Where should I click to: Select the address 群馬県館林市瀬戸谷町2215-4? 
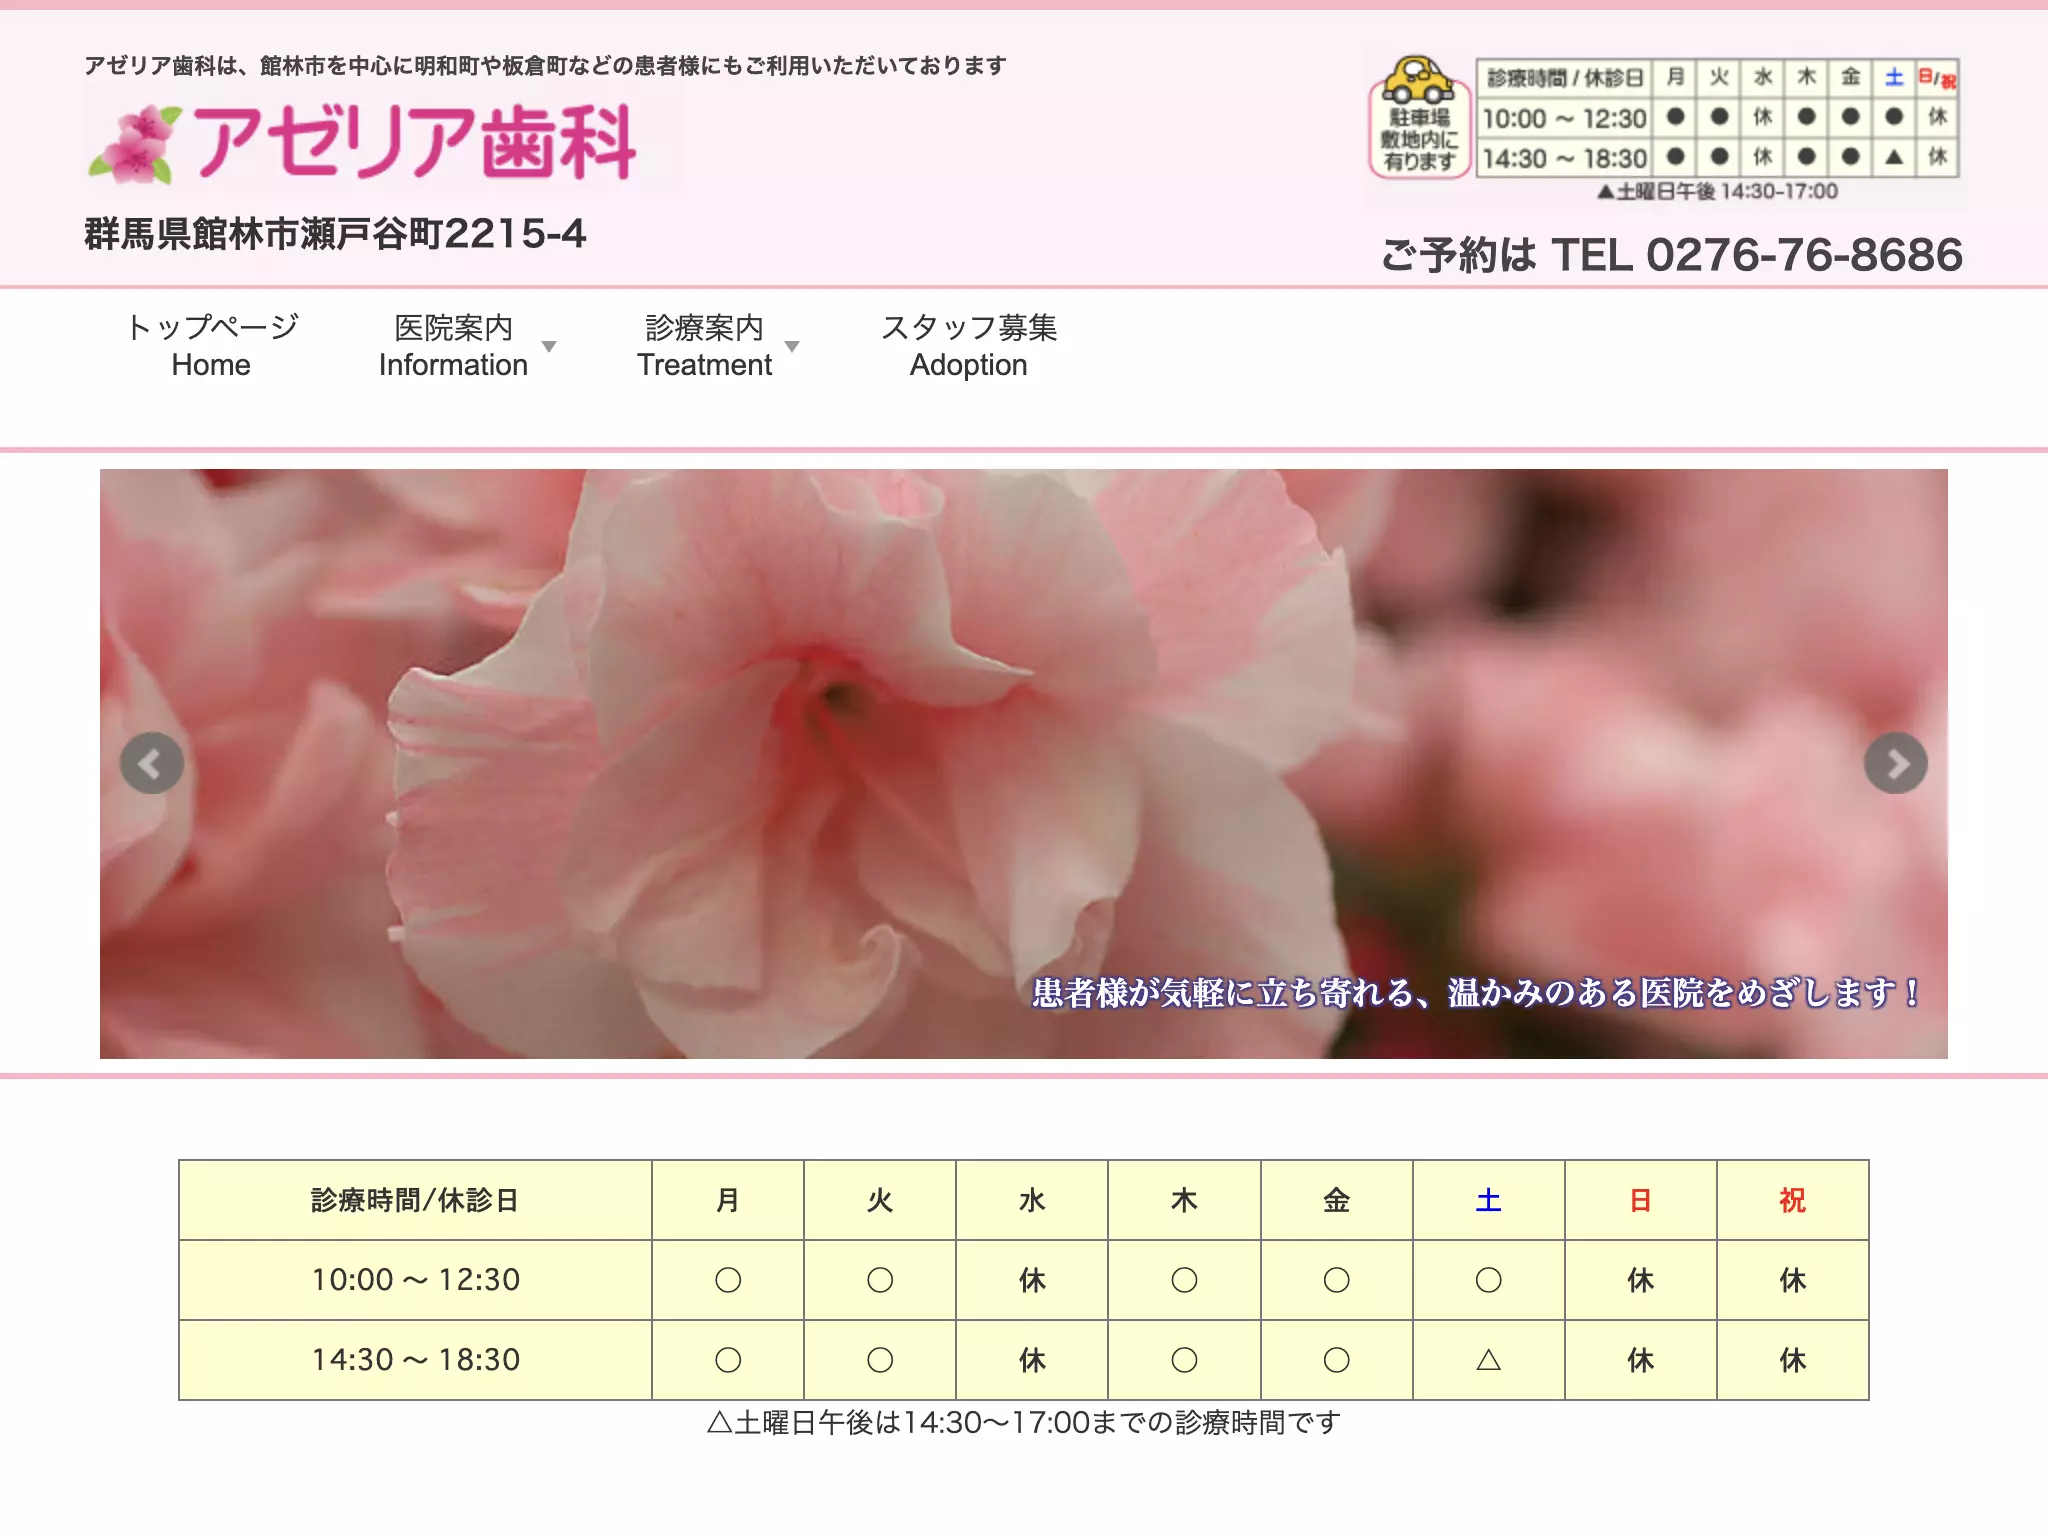click(335, 234)
